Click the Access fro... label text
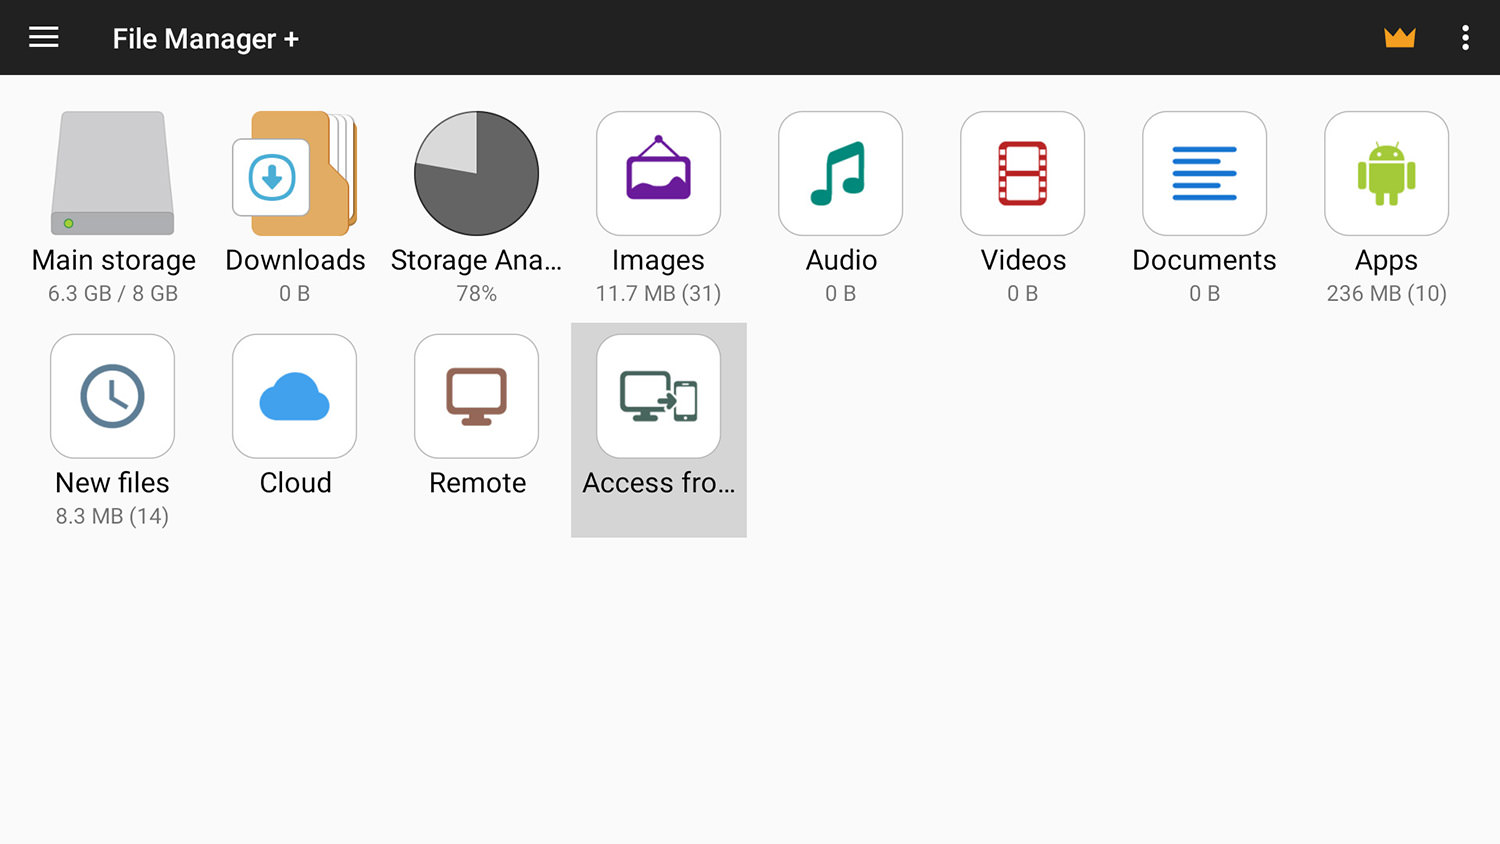1500x844 pixels. [x=659, y=483]
